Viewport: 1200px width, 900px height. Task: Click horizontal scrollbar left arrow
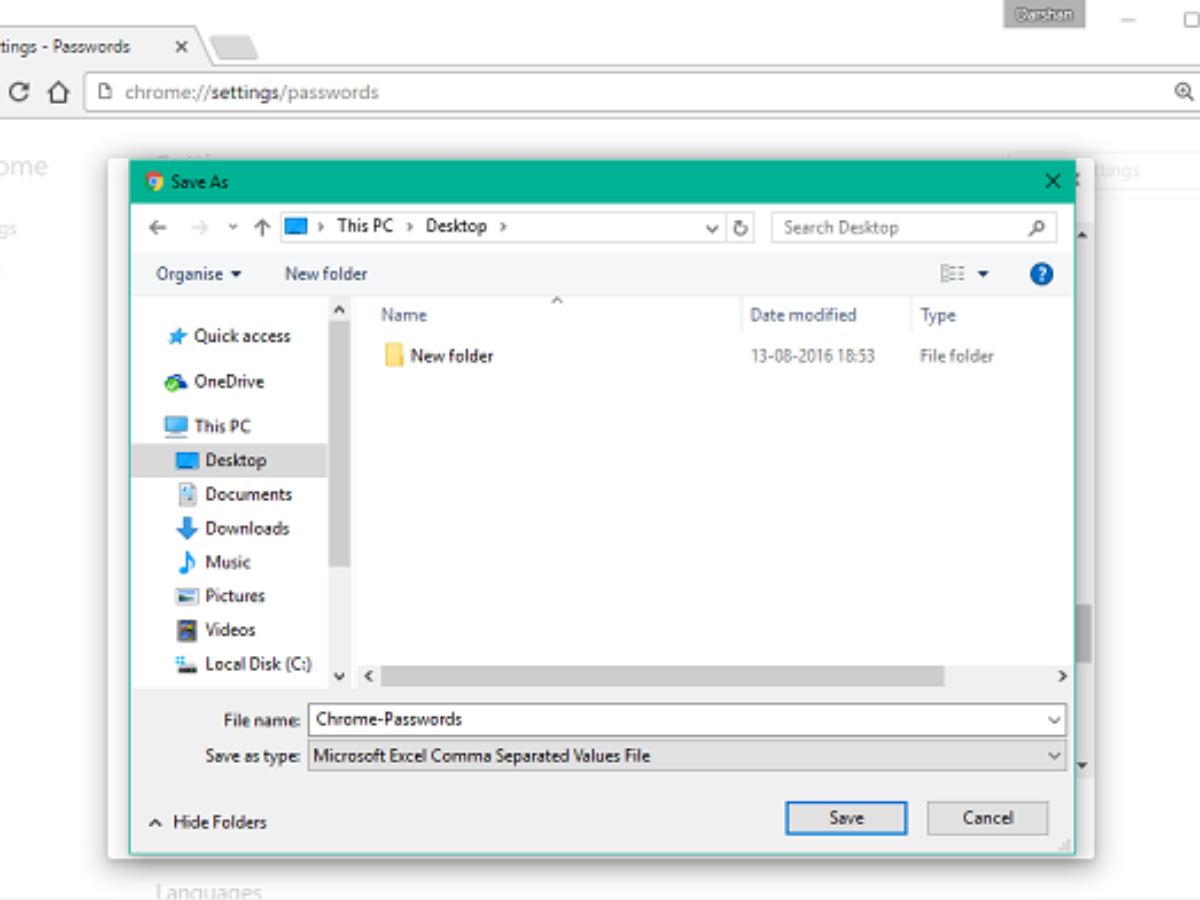tap(368, 676)
